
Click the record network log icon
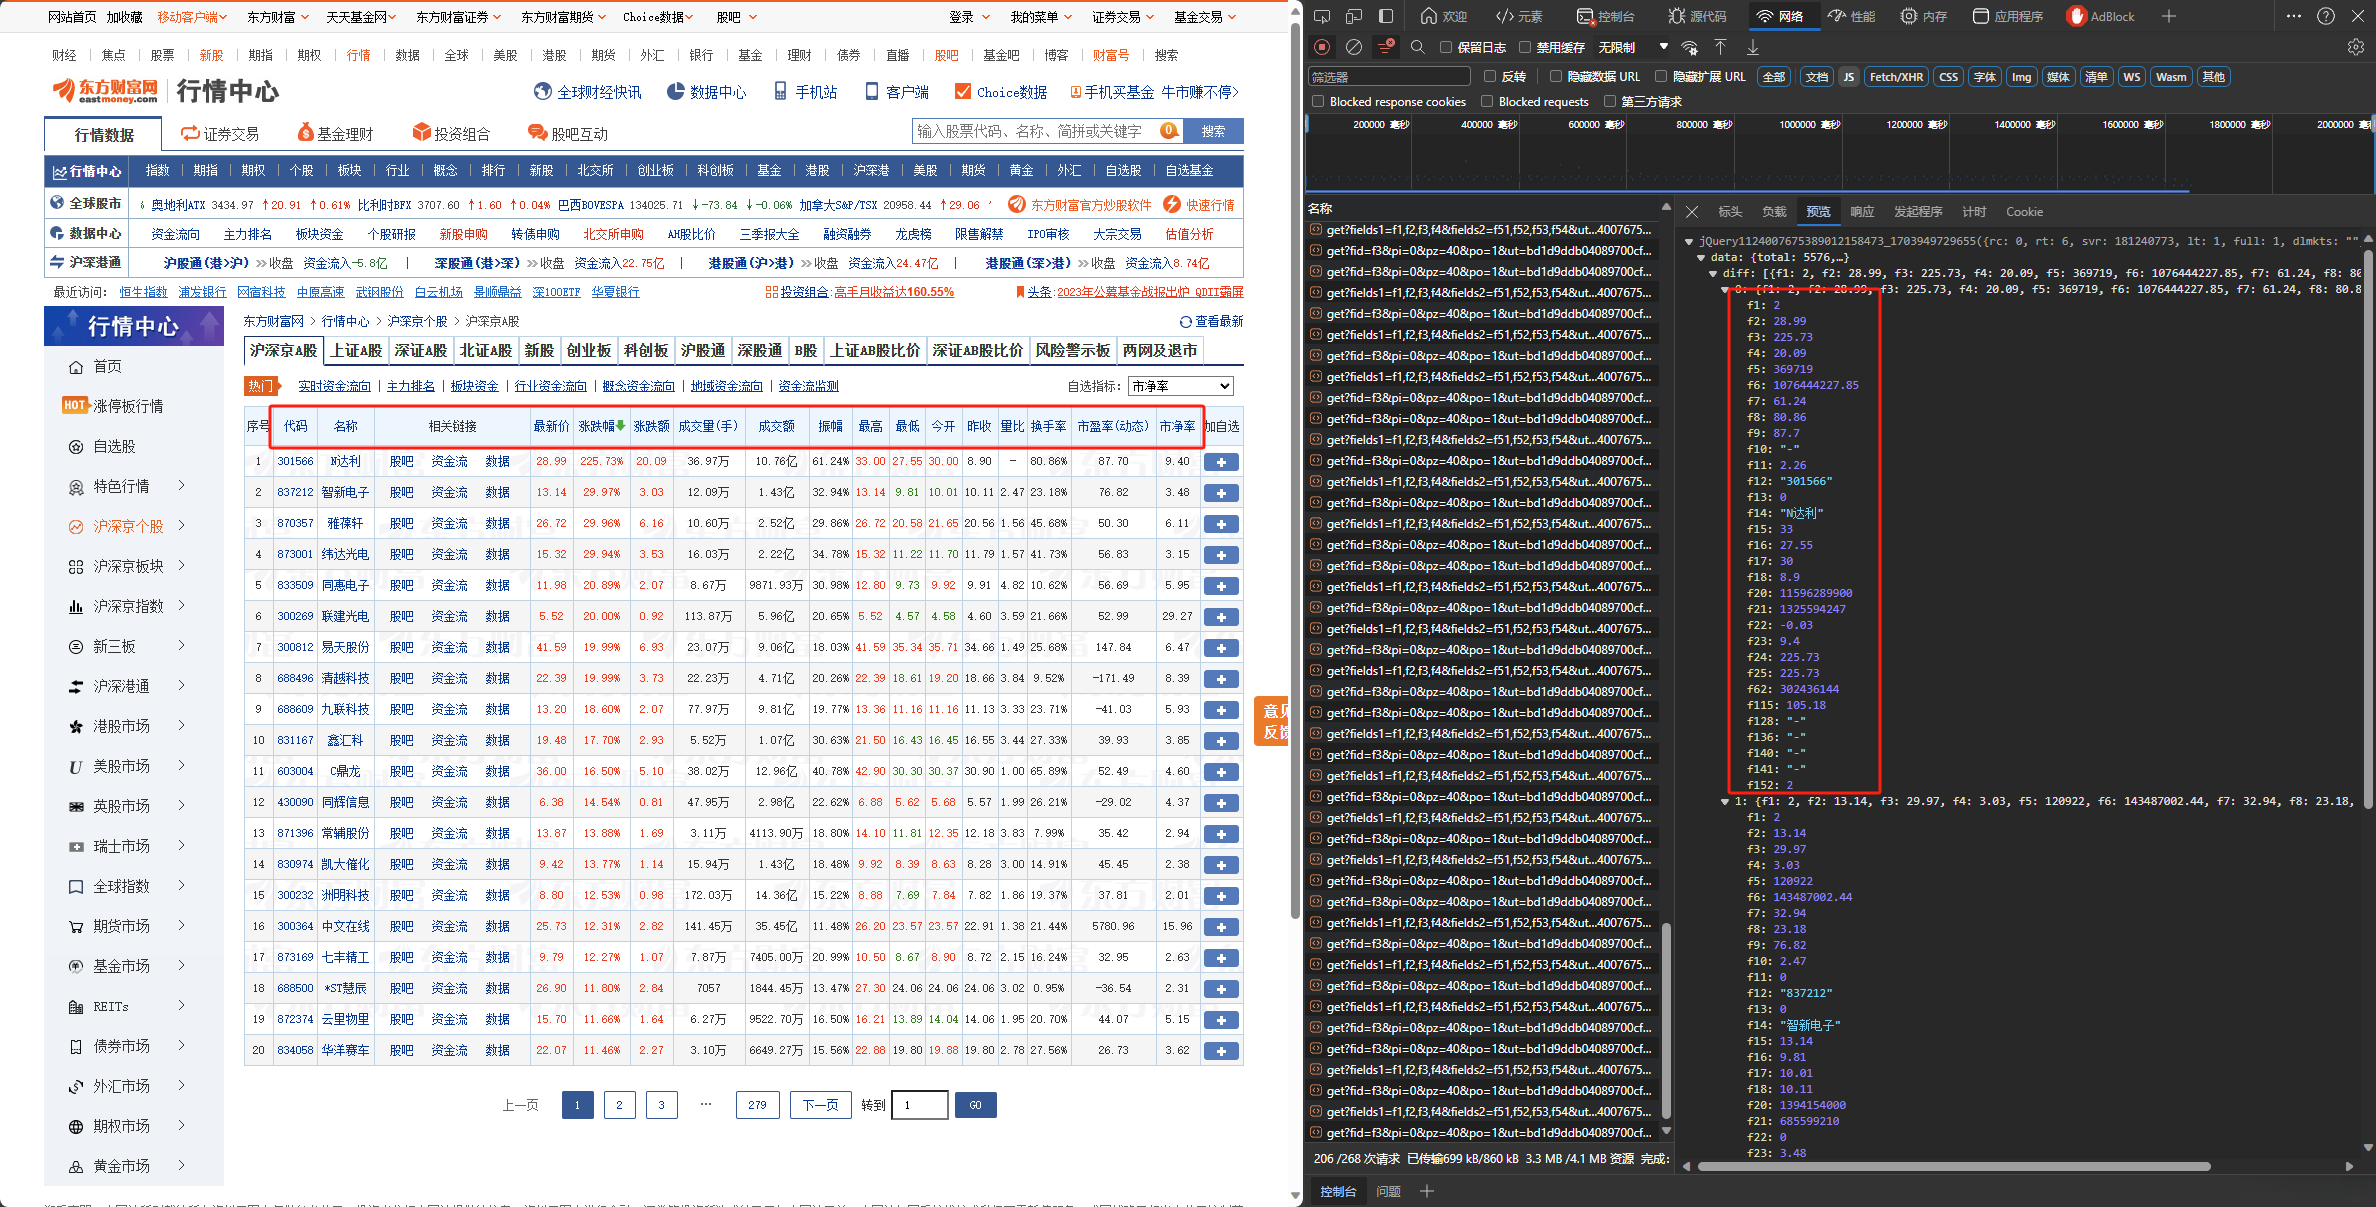click(1322, 47)
